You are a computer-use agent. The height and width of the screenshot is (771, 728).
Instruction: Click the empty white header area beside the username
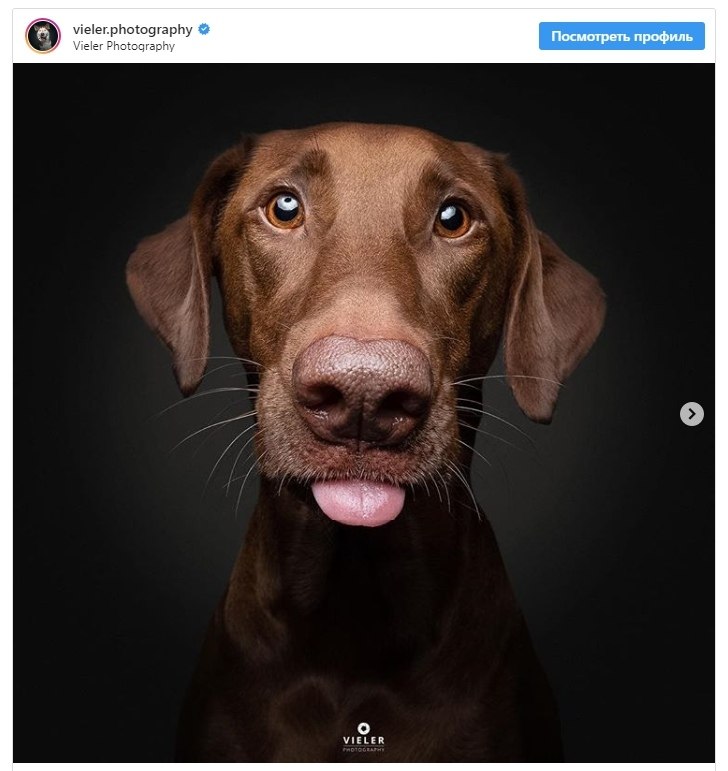(374, 36)
